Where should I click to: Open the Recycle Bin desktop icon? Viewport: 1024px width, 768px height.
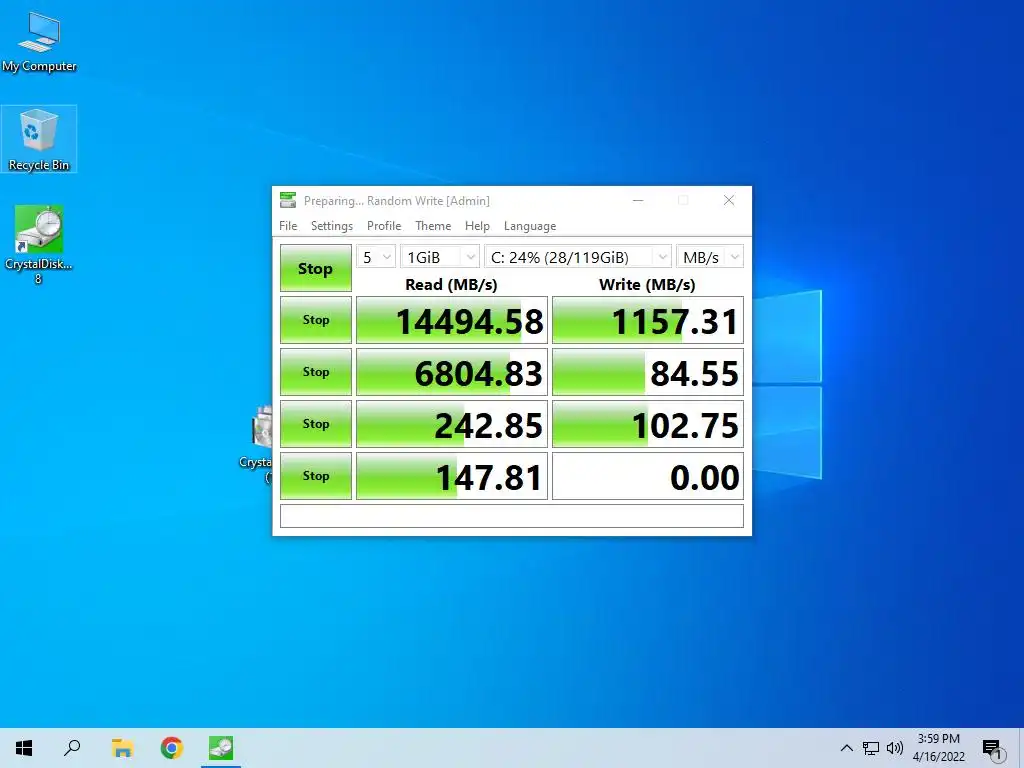click(x=39, y=139)
